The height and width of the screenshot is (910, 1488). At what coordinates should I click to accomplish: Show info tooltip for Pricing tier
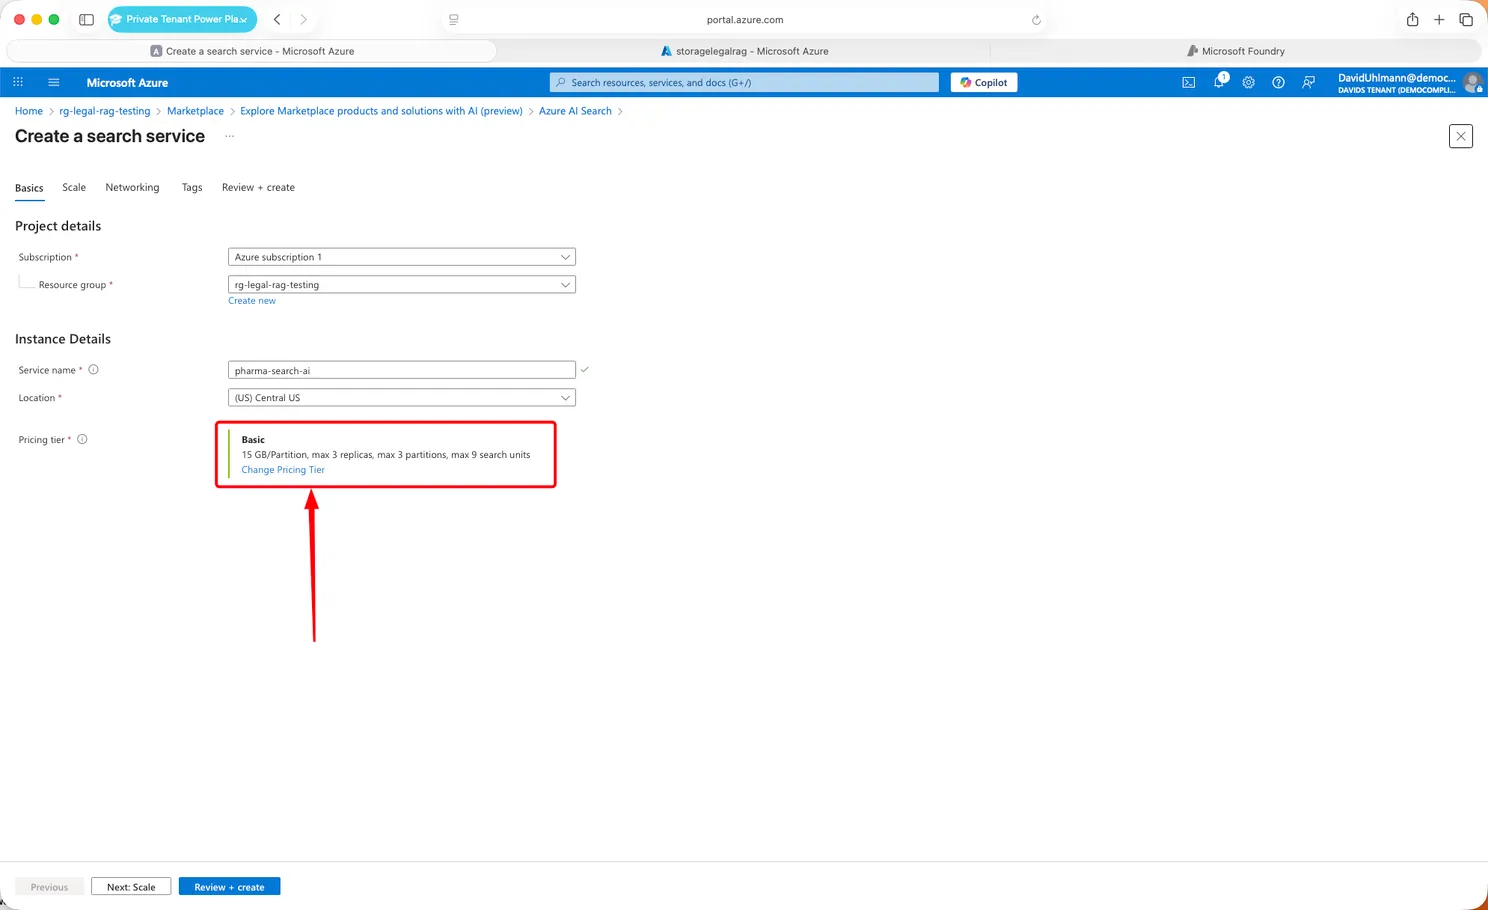coord(82,439)
